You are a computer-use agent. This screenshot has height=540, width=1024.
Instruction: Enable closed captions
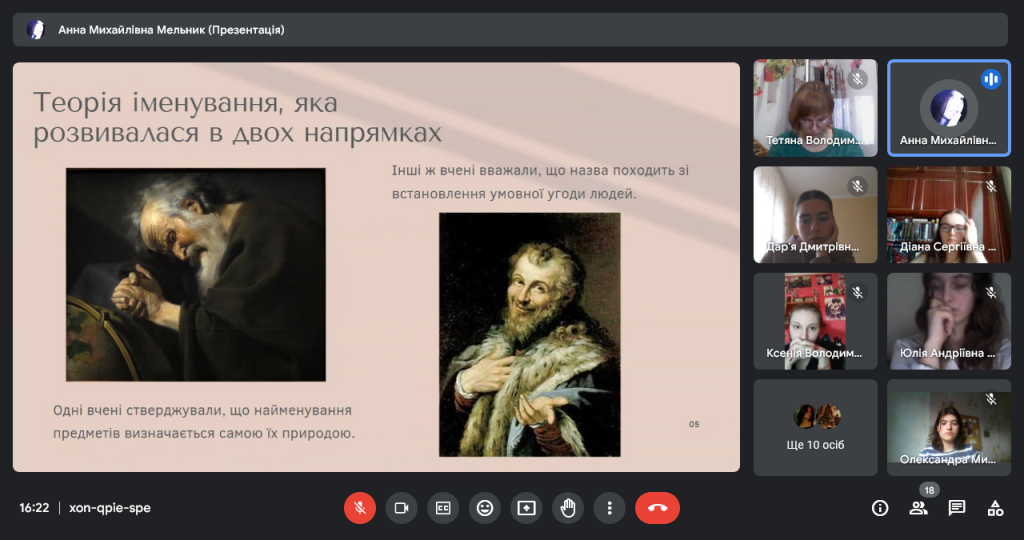point(443,508)
